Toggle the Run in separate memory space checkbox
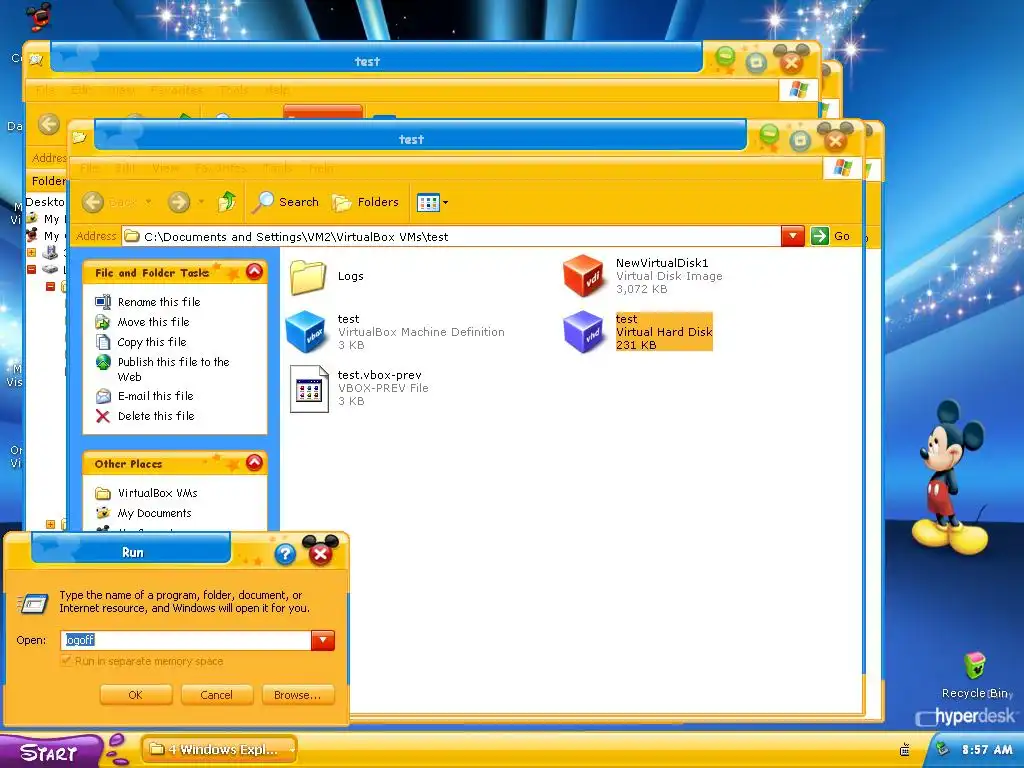The image size is (1024, 768). pos(66,661)
